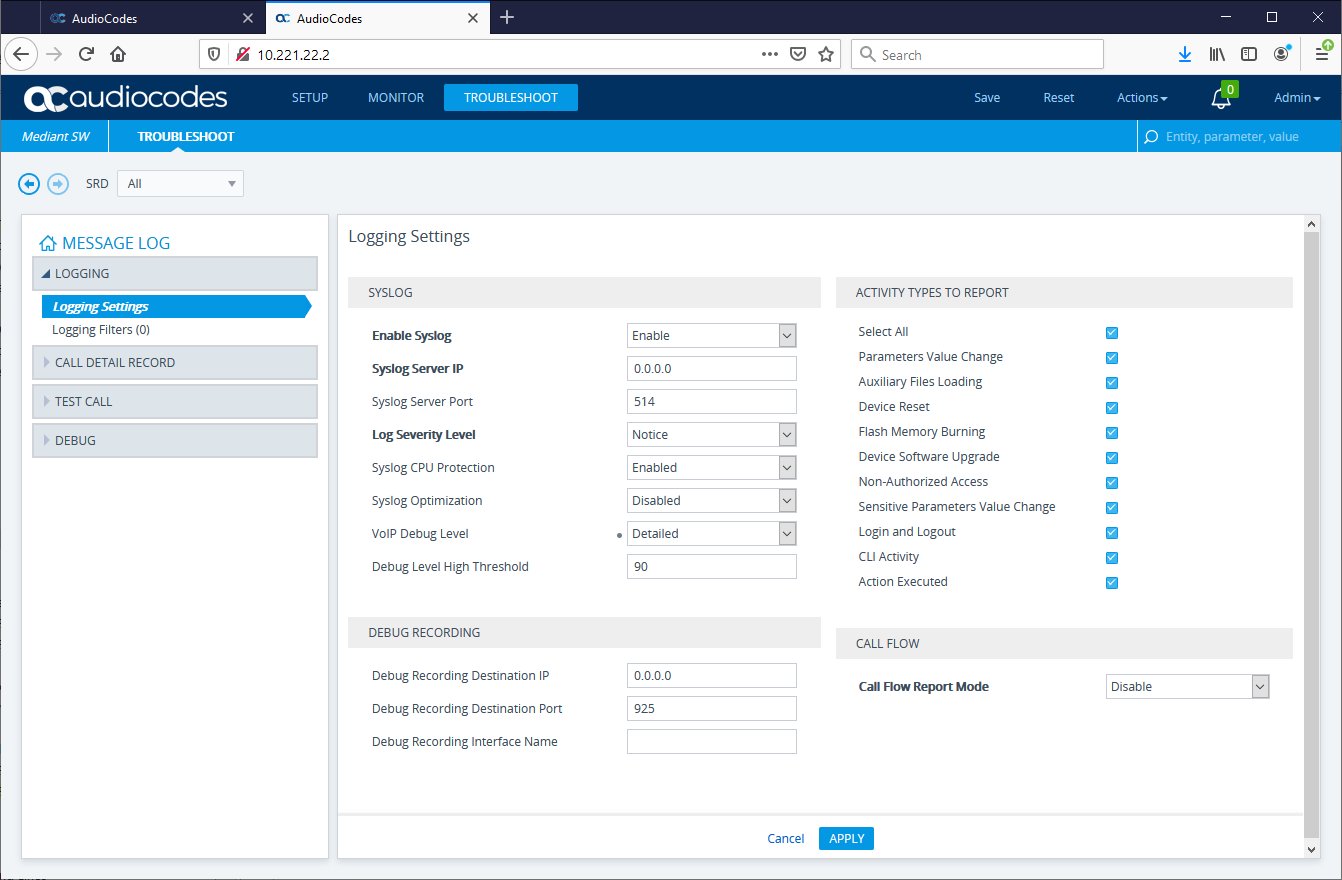The width and height of the screenshot is (1342, 880).
Task: Click the Cancel link
Action: click(x=785, y=838)
